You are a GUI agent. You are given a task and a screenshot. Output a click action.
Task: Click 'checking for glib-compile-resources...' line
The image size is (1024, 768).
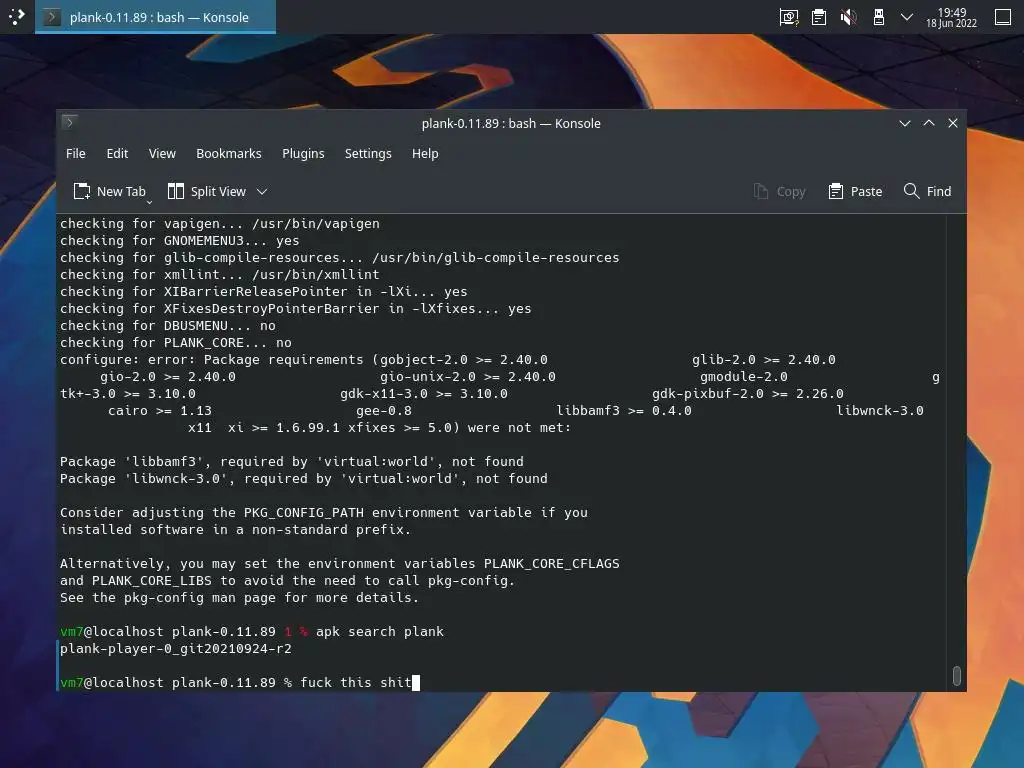click(340, 257)
